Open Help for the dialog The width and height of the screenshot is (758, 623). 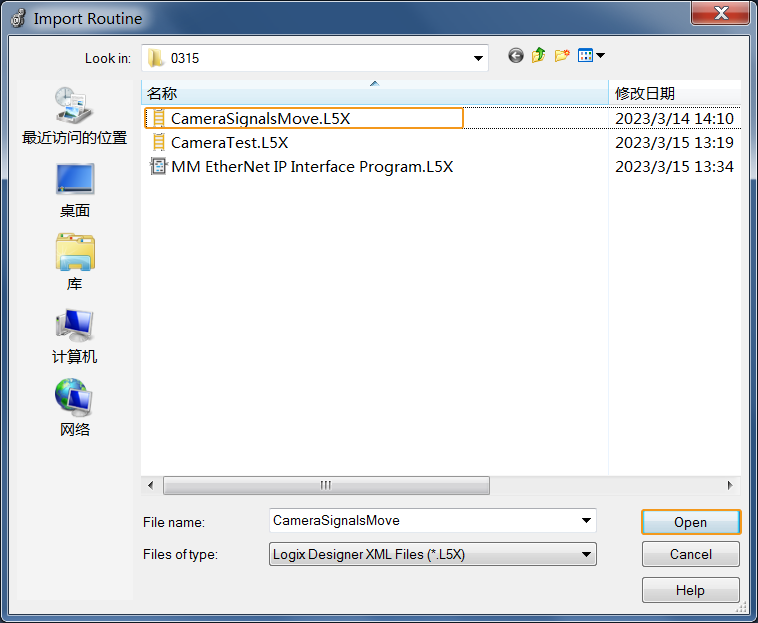point(691,590)
